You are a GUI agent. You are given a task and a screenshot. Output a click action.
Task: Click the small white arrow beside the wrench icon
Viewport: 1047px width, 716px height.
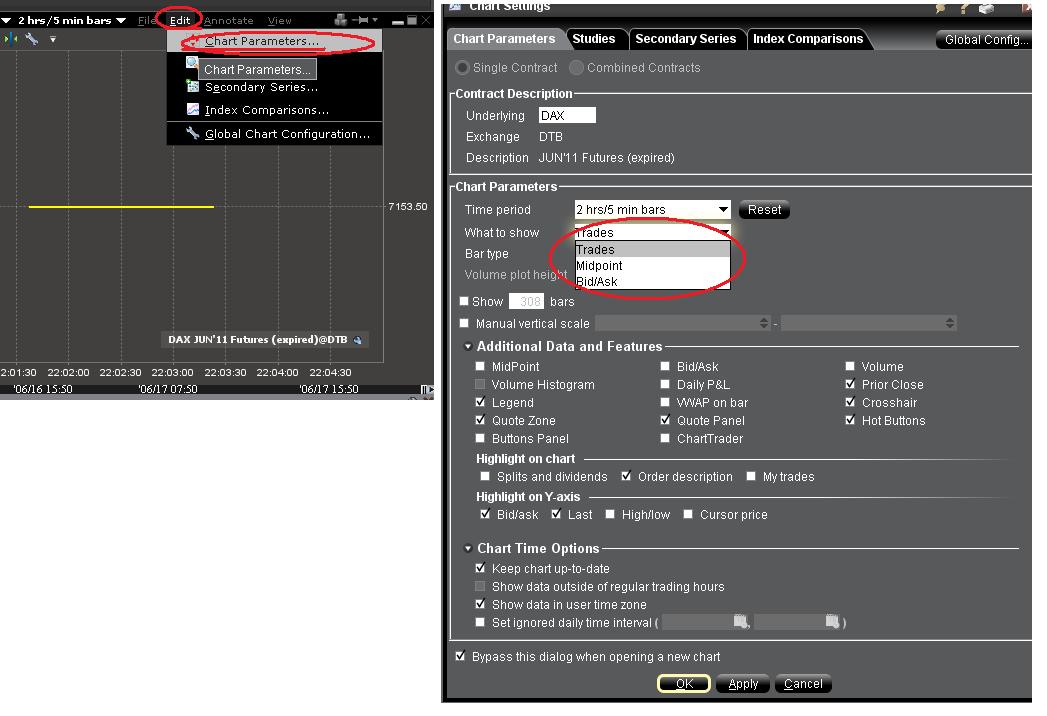pos(53,39)
